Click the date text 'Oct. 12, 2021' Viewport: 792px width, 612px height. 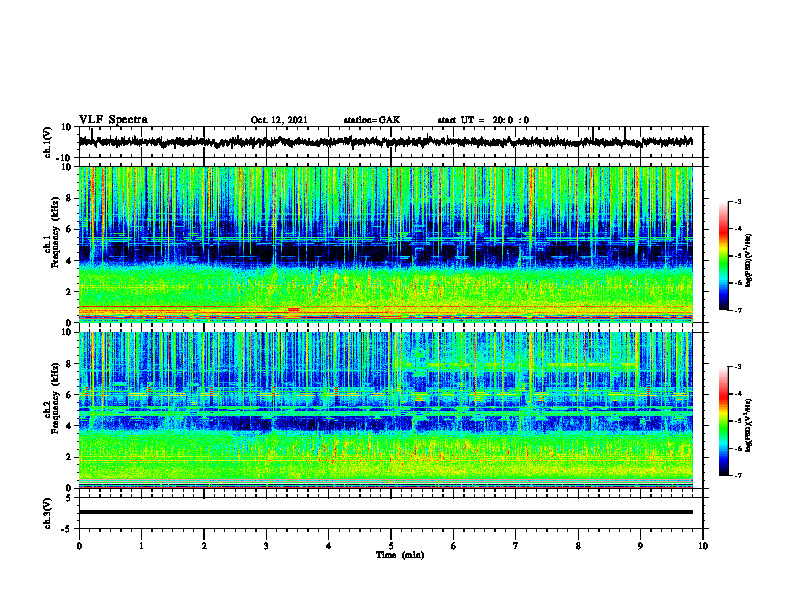[279, 120]
